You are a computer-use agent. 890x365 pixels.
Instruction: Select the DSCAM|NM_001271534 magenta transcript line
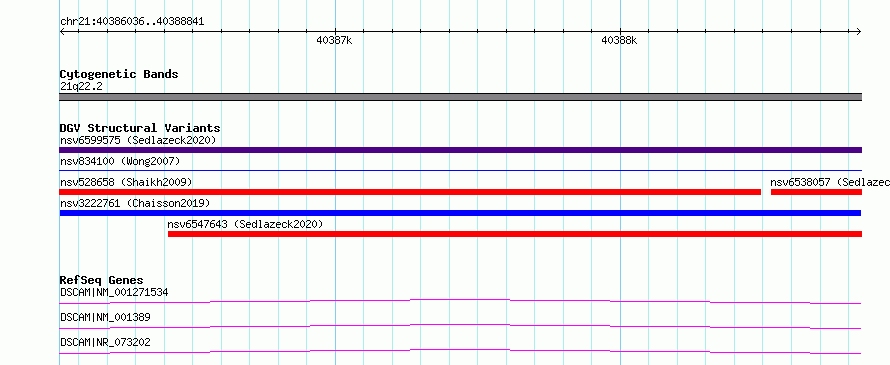pos(460,301)
